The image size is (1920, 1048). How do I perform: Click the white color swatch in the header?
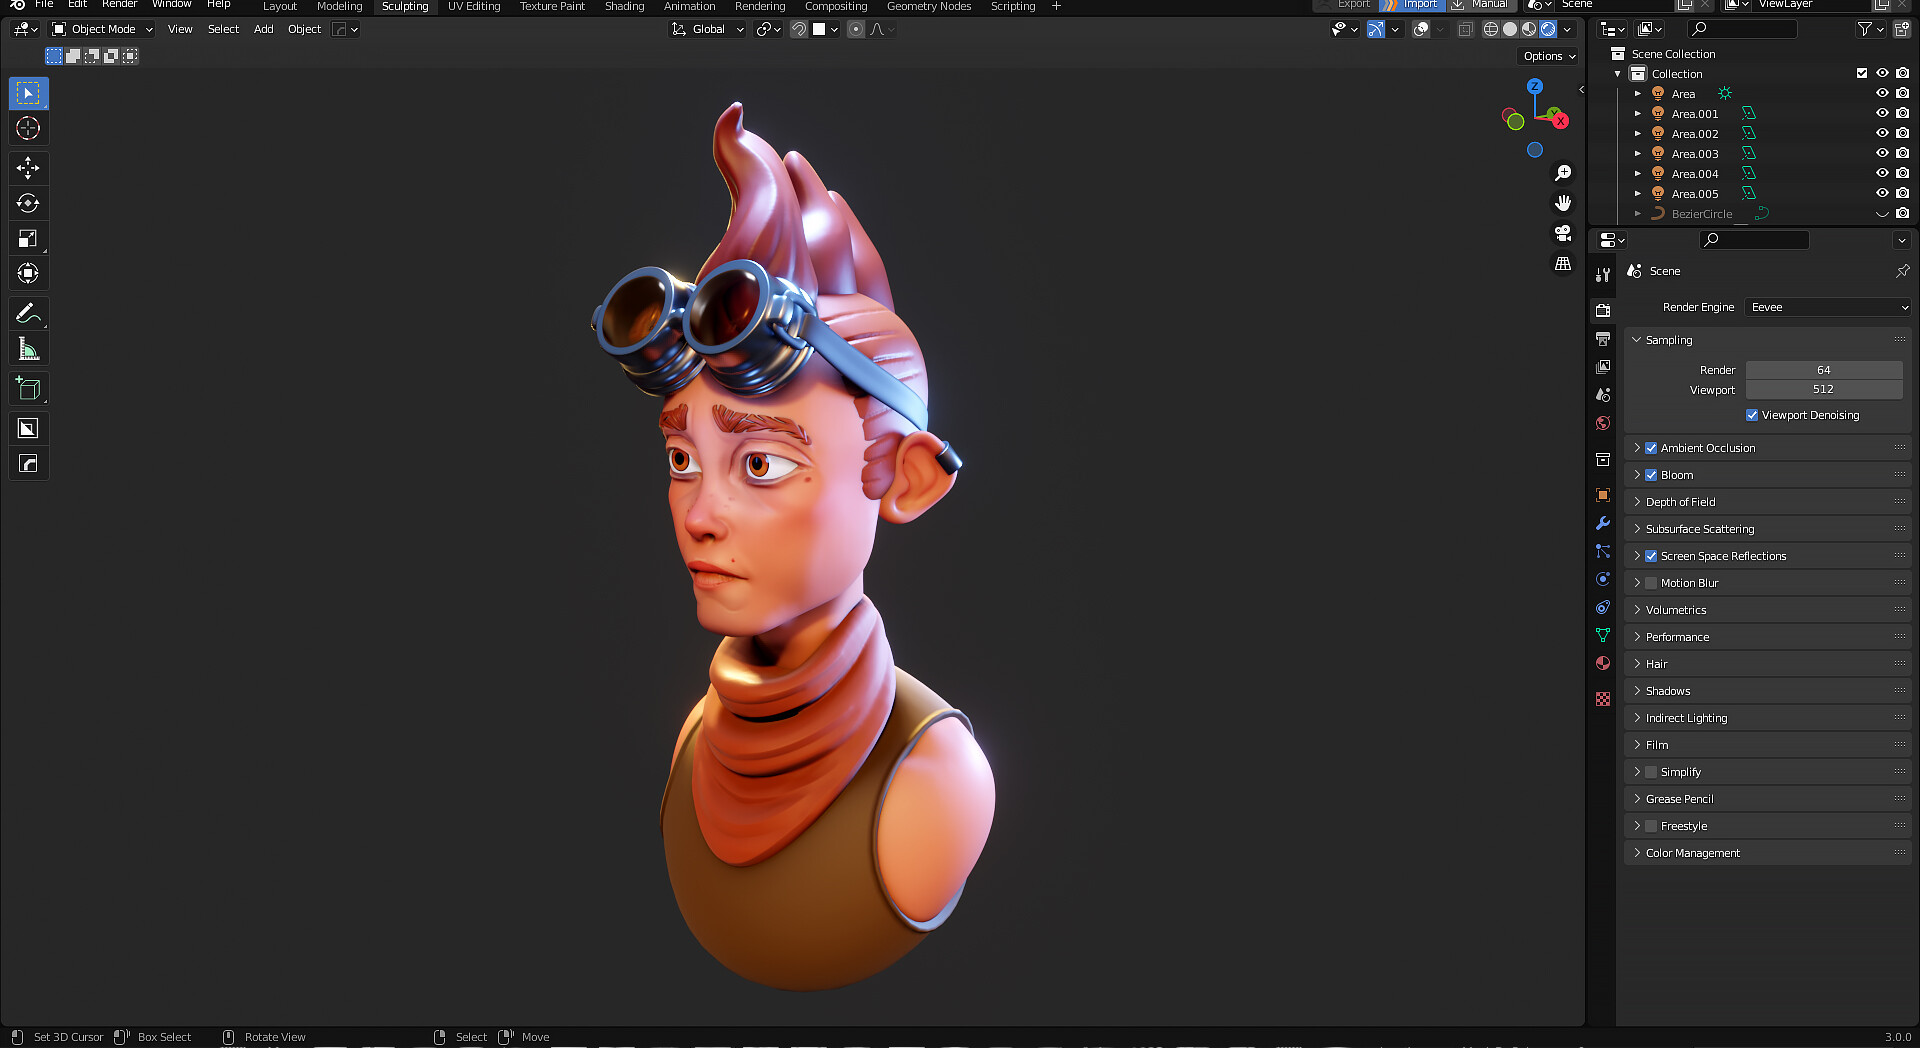(x=820, y=29)
